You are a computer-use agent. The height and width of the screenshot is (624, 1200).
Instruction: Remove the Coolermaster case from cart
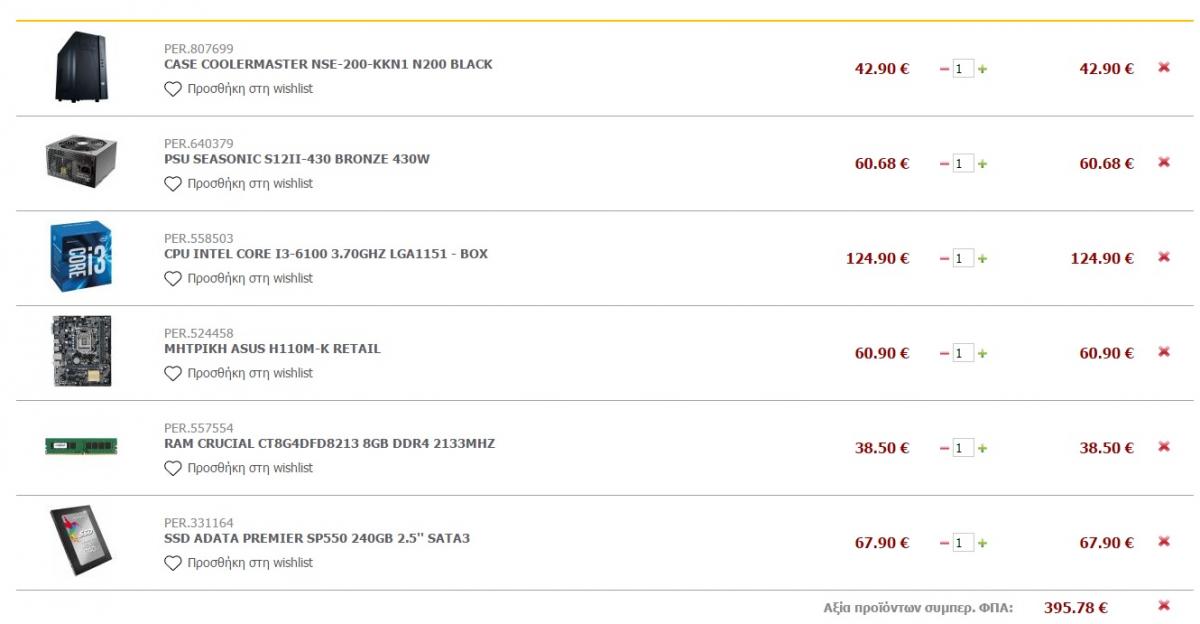1163,67
